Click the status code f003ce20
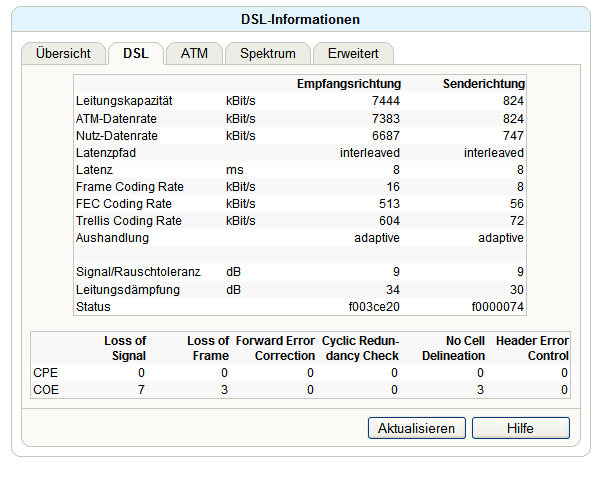Screen dimensions: 596x488 pyautogui.click(x=374, y=307)
